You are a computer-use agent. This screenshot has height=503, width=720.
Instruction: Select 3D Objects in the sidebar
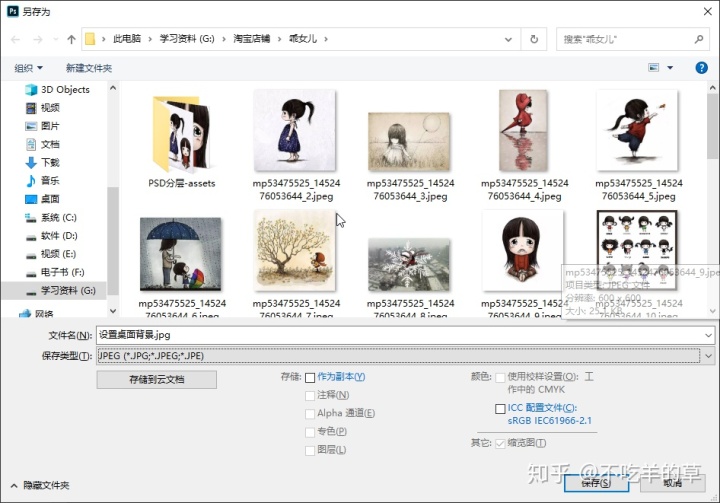(x=57, y=90)
